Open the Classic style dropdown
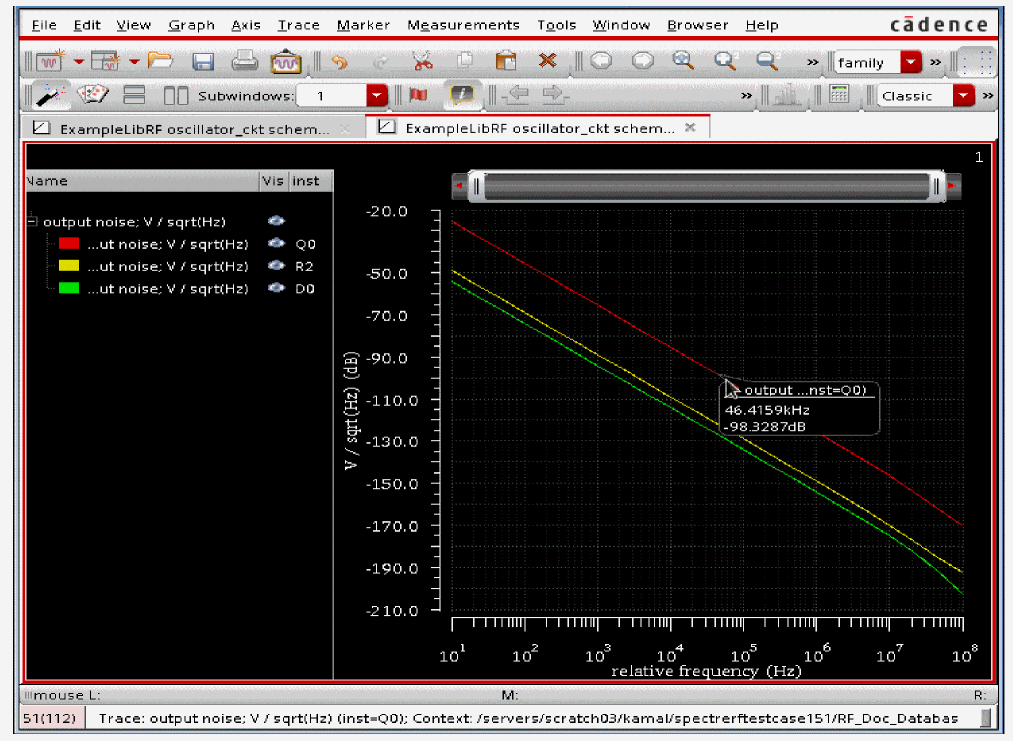Image resolution: width=1013 pixels, height=741 pixels. click(x=963, y=96)
